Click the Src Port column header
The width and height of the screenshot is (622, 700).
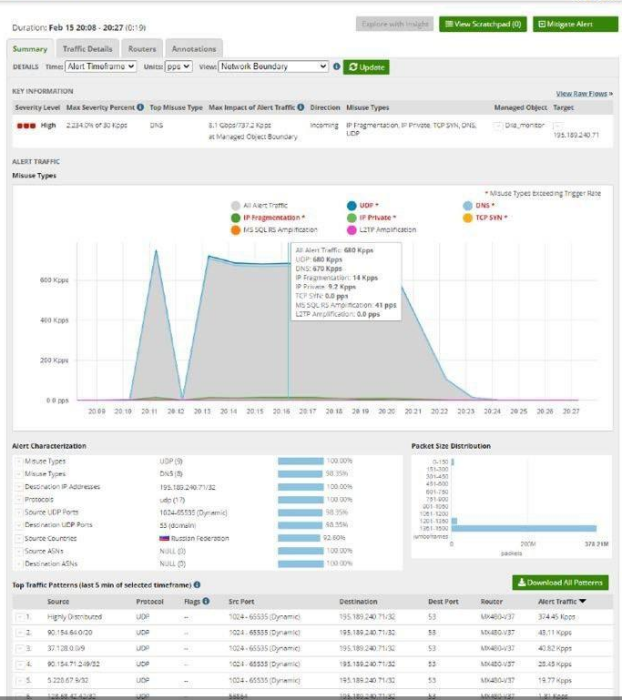(x=241, y=601)
